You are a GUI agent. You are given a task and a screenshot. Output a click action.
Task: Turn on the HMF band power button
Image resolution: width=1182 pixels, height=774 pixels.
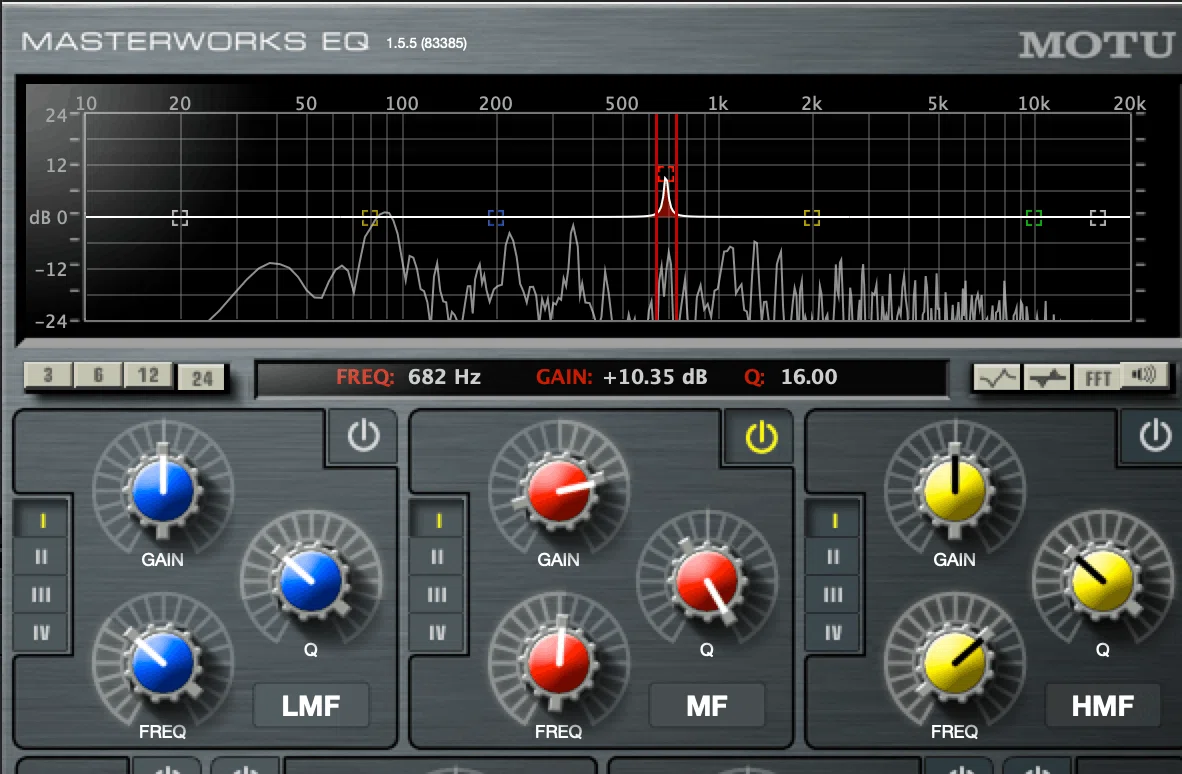click(x=1154, y=436)
